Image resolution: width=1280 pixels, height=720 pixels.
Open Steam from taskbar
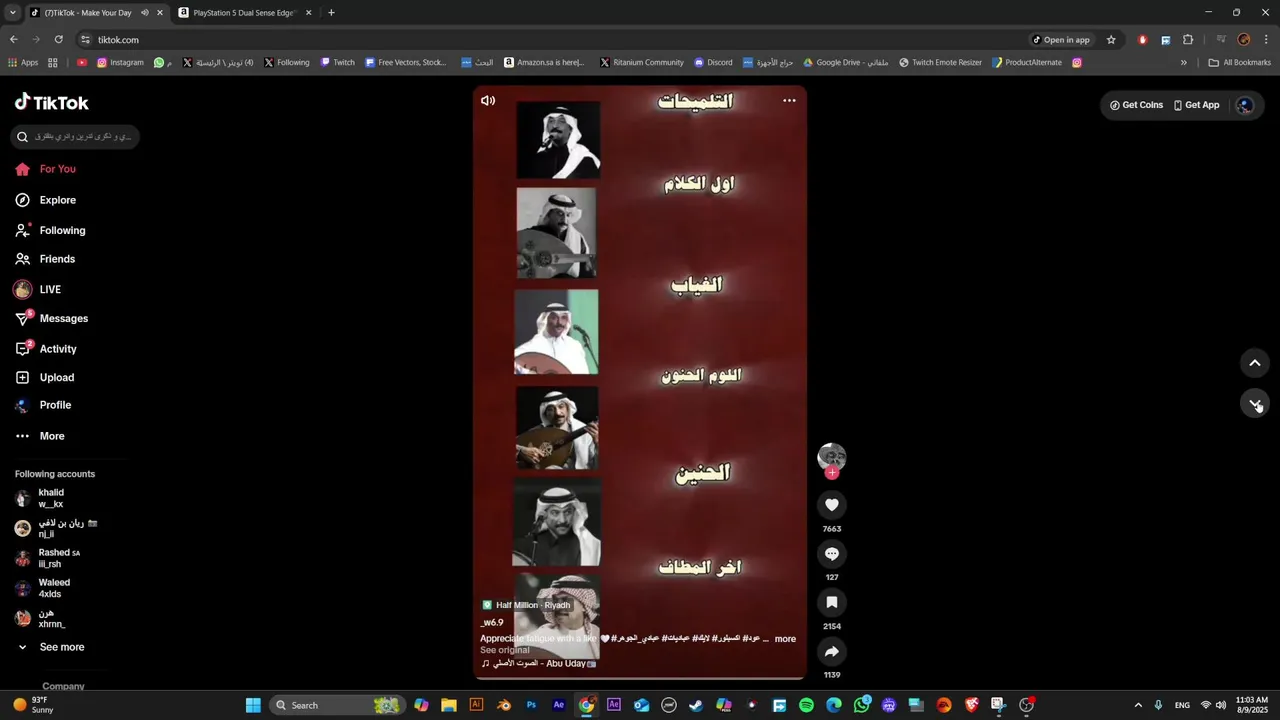696,705
